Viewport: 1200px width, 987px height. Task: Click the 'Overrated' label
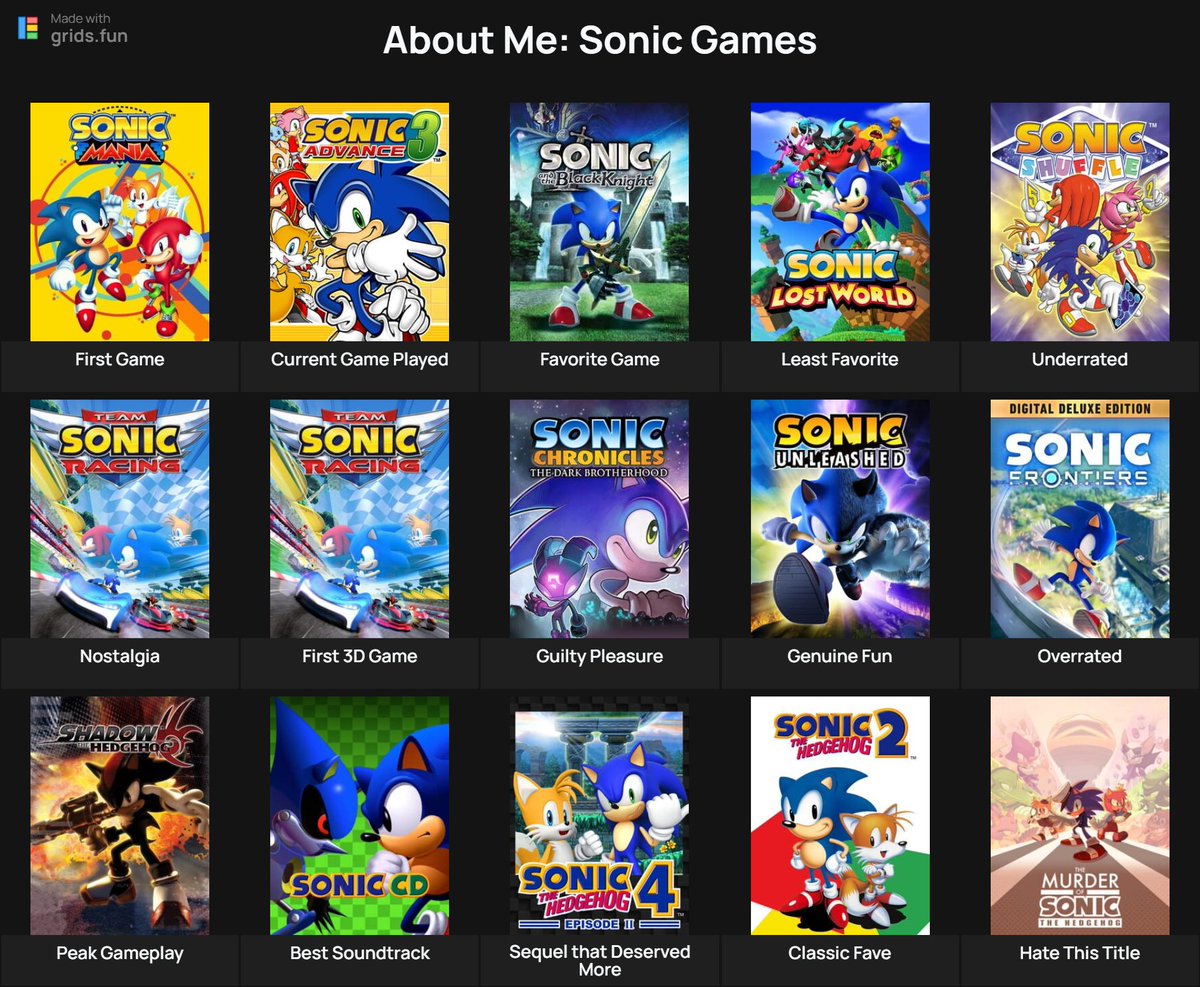click(1080, 656)
